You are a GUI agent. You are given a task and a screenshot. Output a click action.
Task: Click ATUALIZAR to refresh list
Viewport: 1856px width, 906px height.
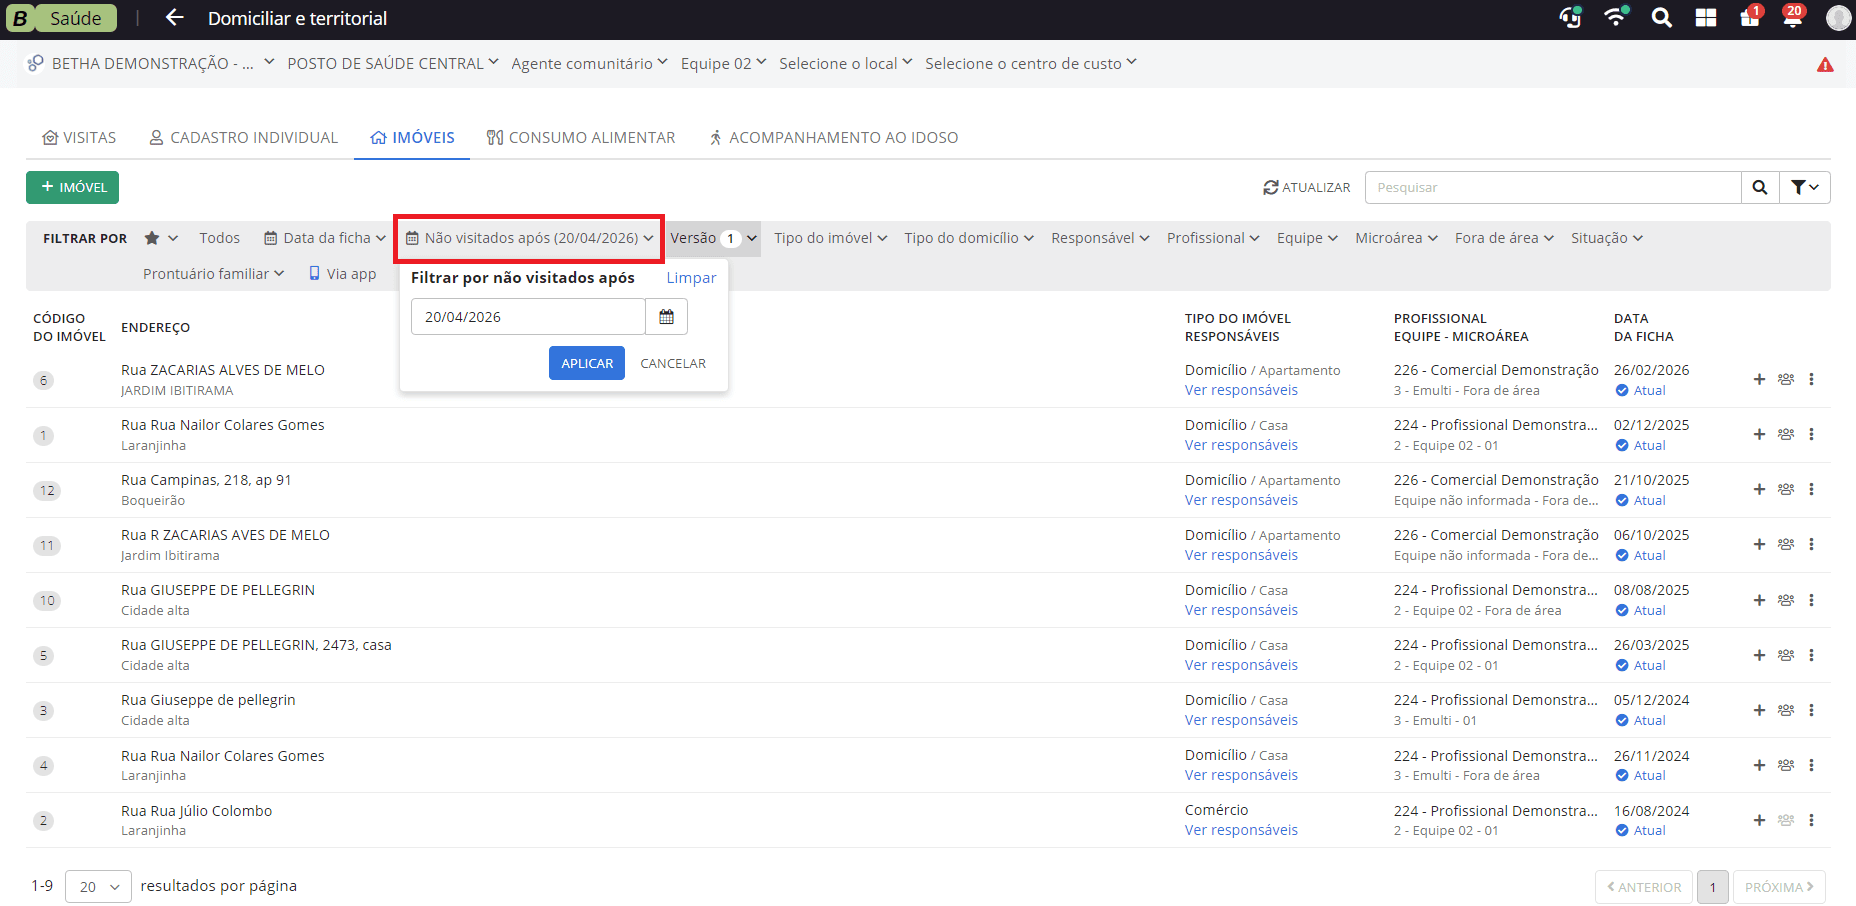1307,187
